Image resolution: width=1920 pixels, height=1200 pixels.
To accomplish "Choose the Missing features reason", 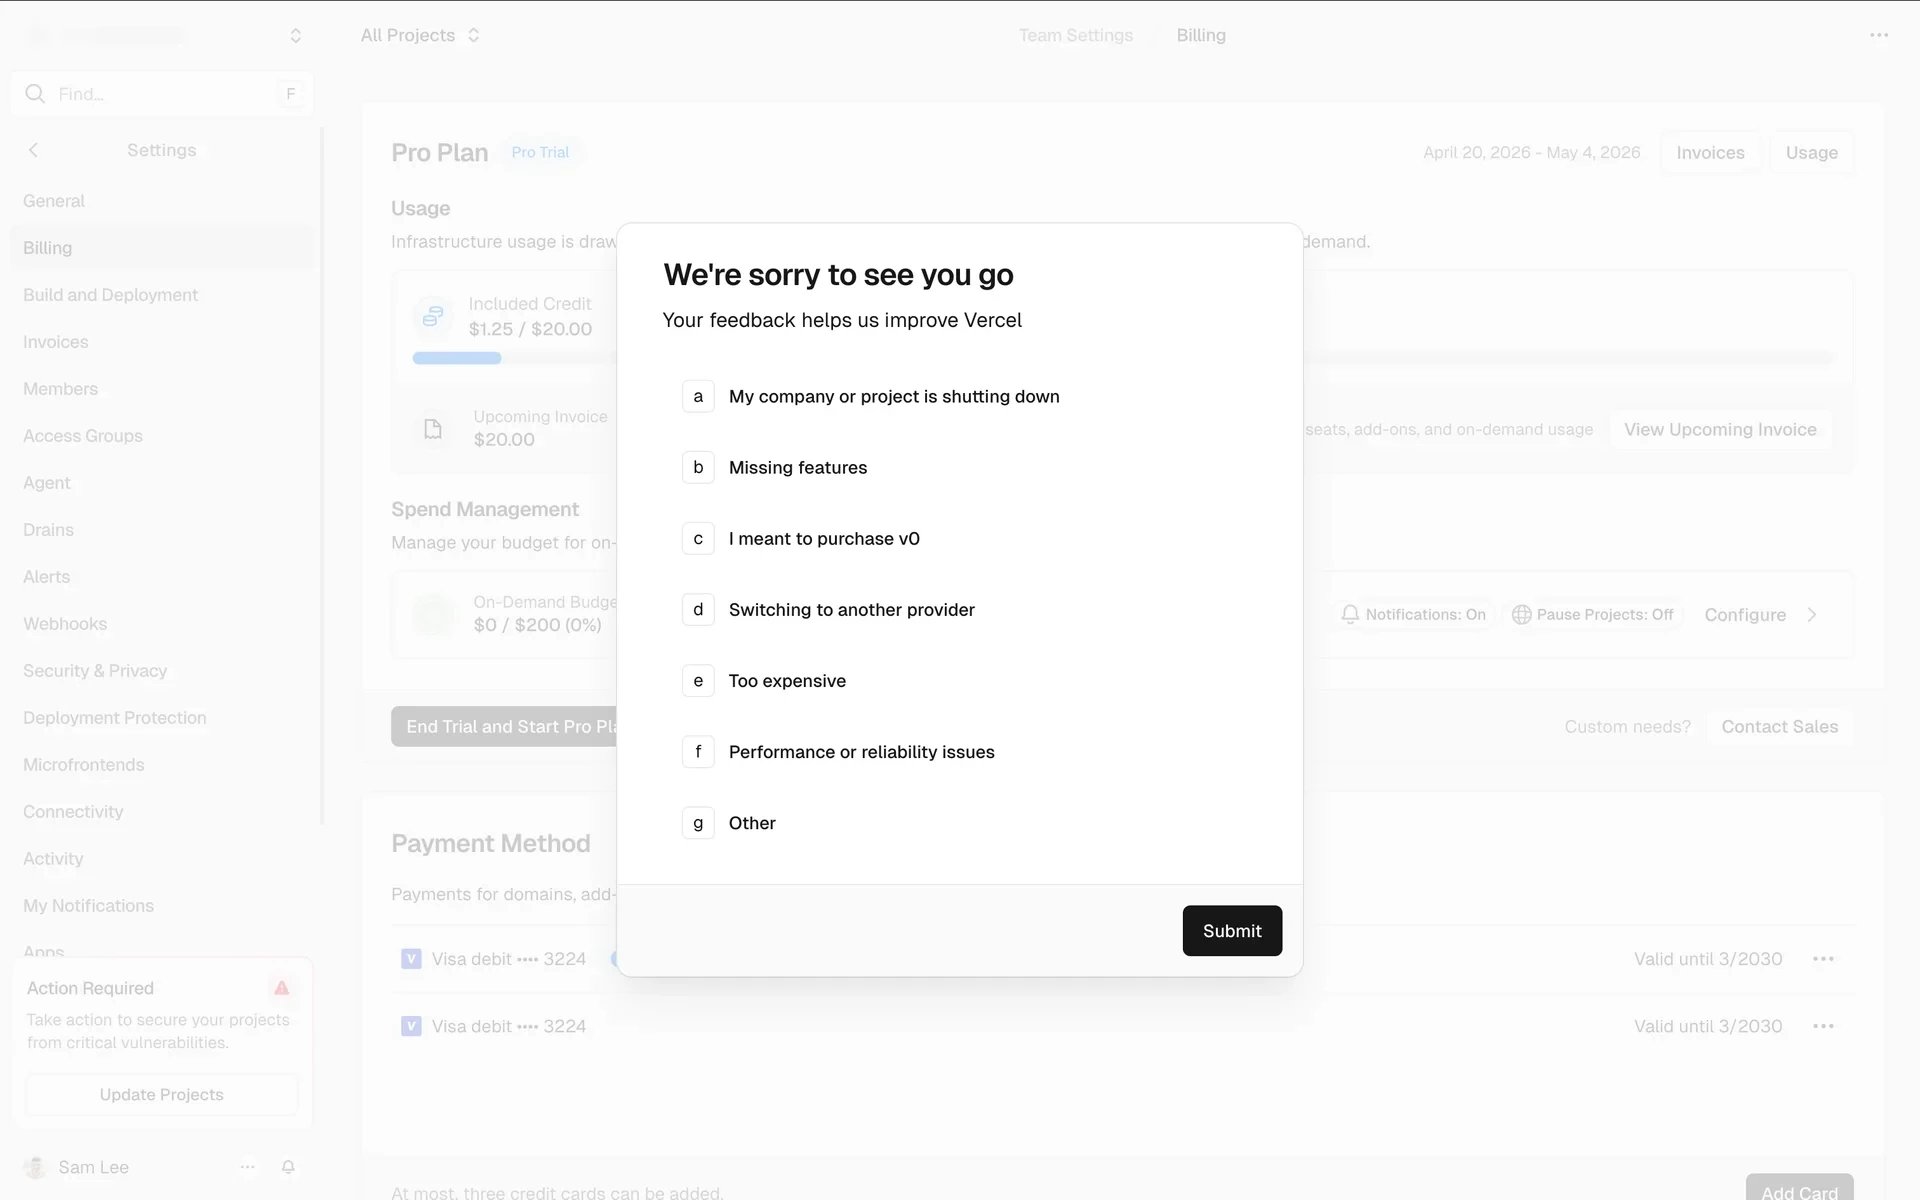I will point(959,468).
